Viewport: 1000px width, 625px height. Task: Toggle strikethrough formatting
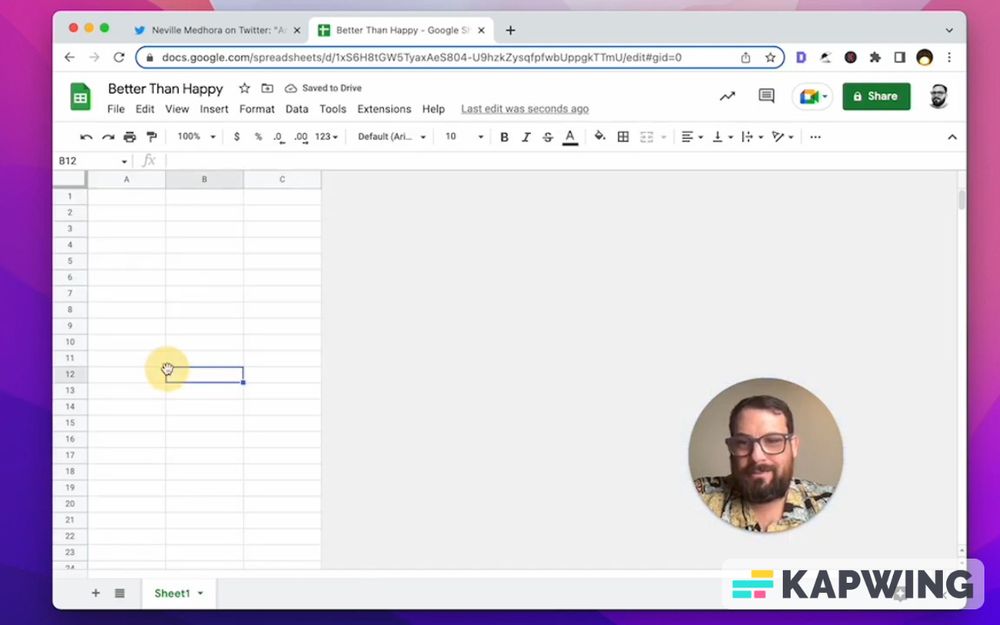coord(548,137)
